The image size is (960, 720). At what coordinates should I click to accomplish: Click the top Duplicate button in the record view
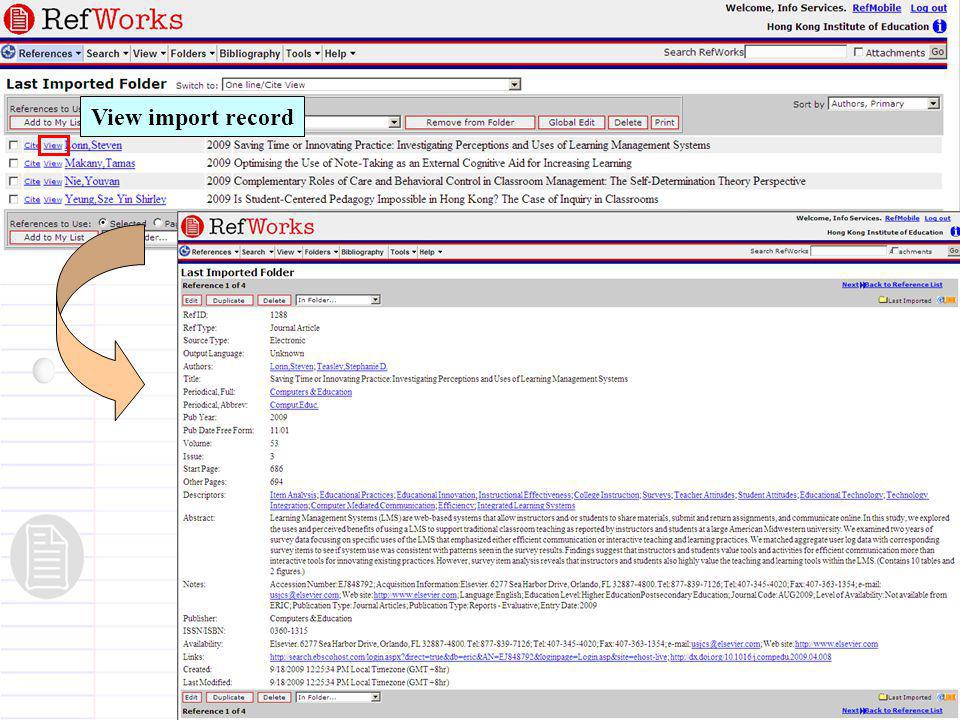point(229,301)
